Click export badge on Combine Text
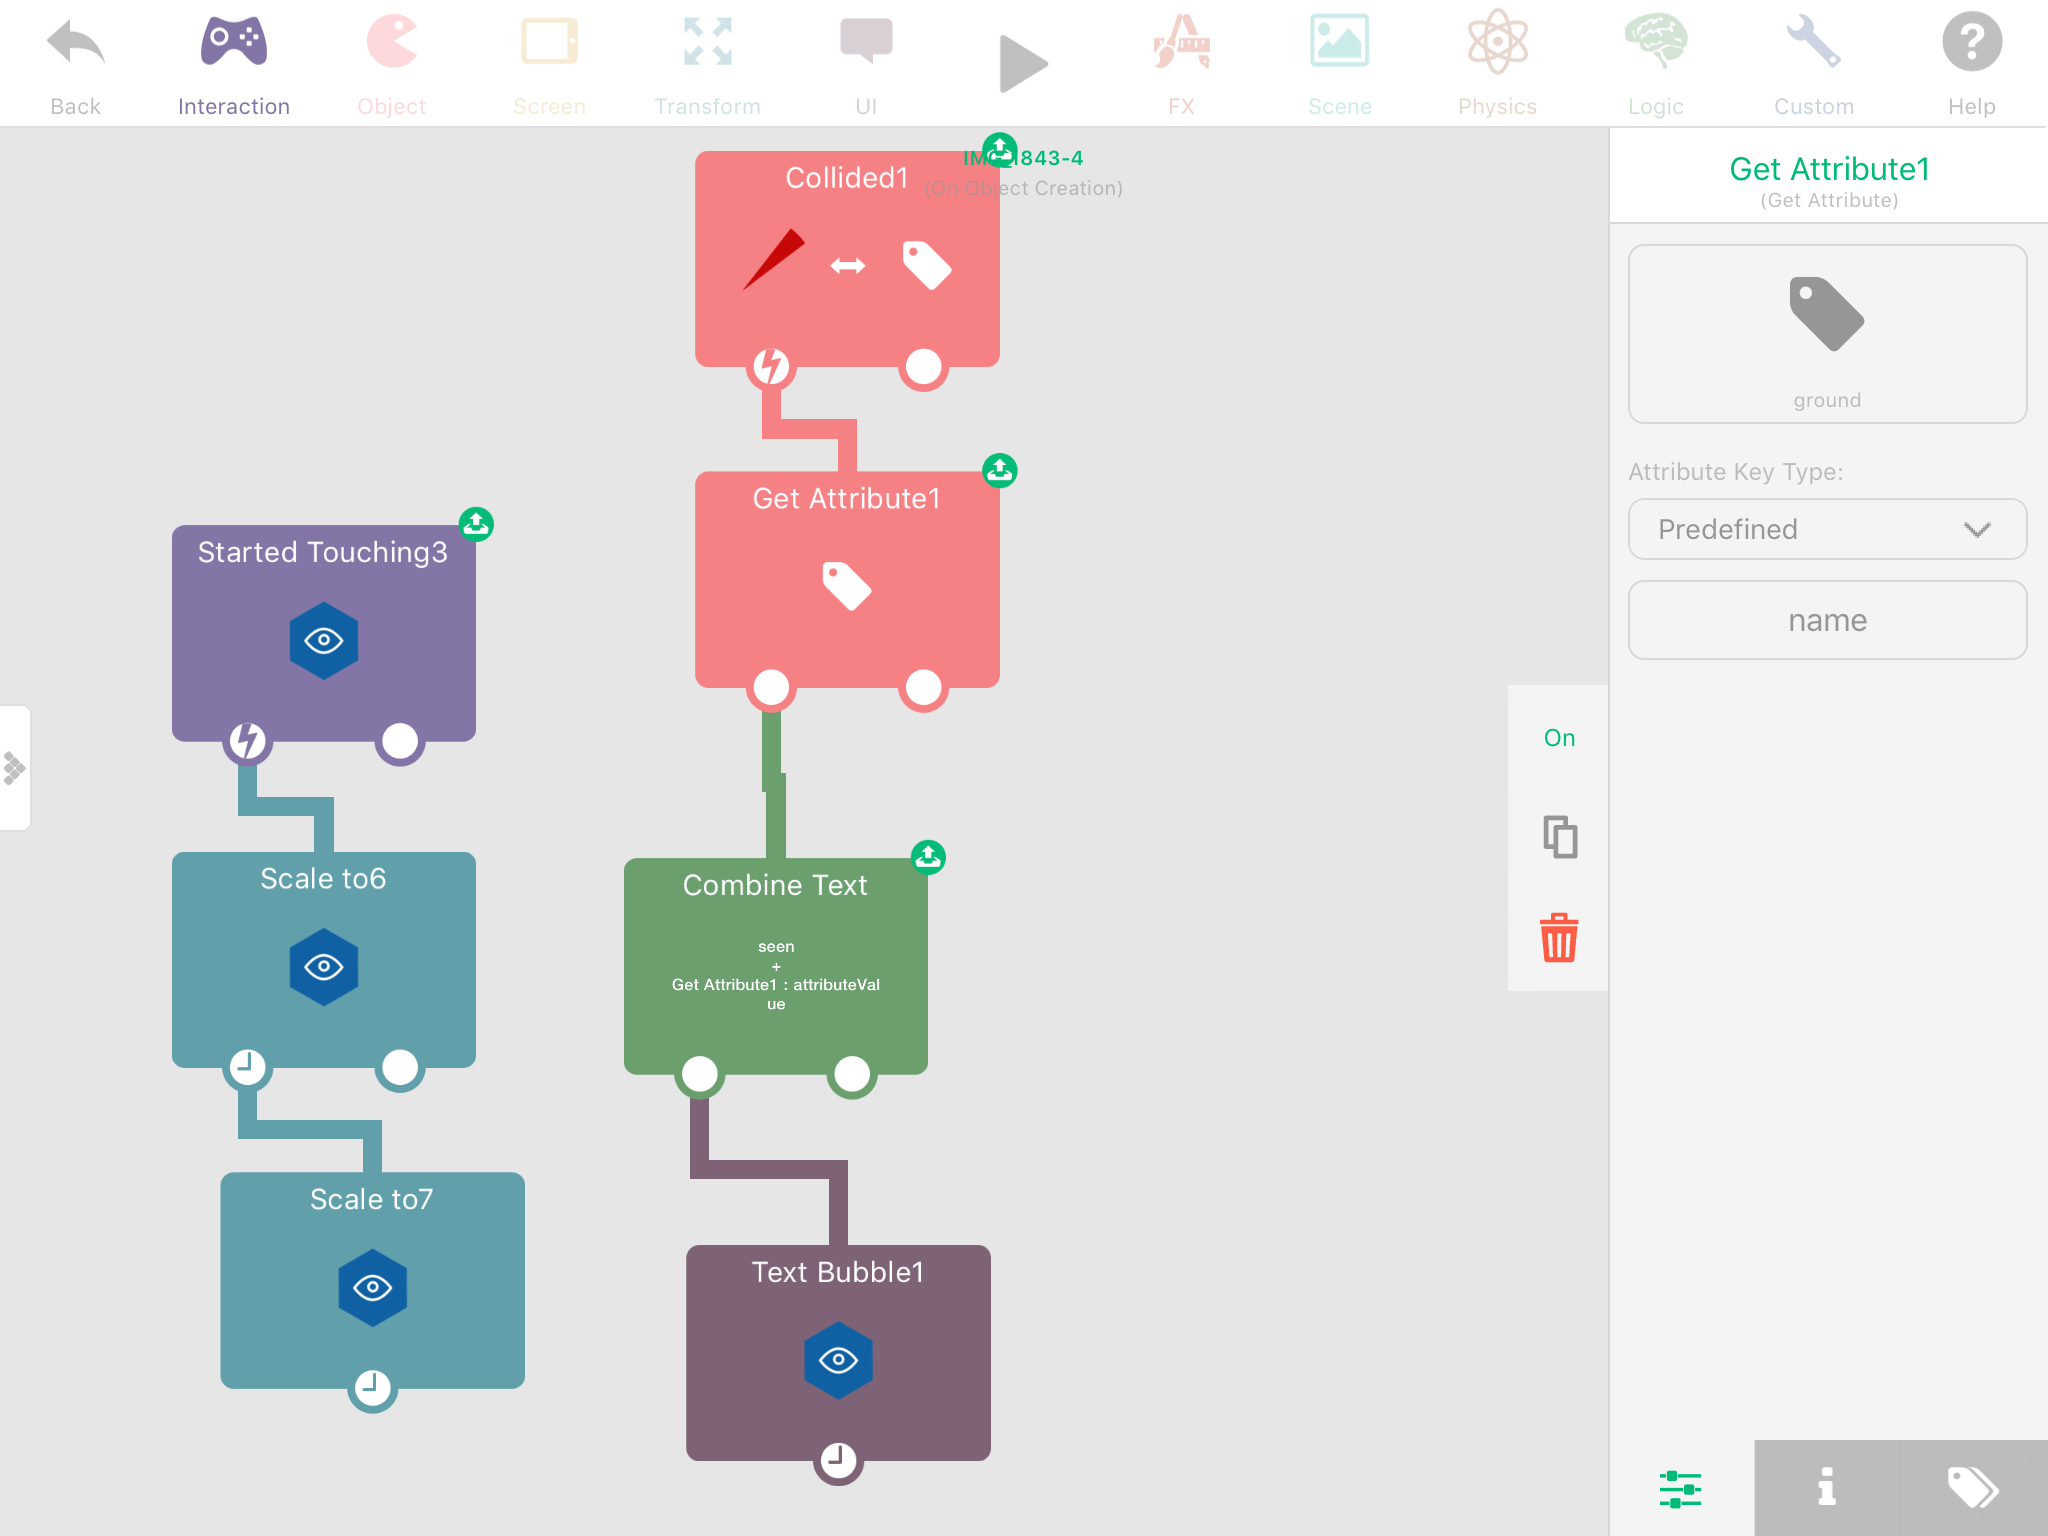 pyautogui.click(x=928, y=857)
